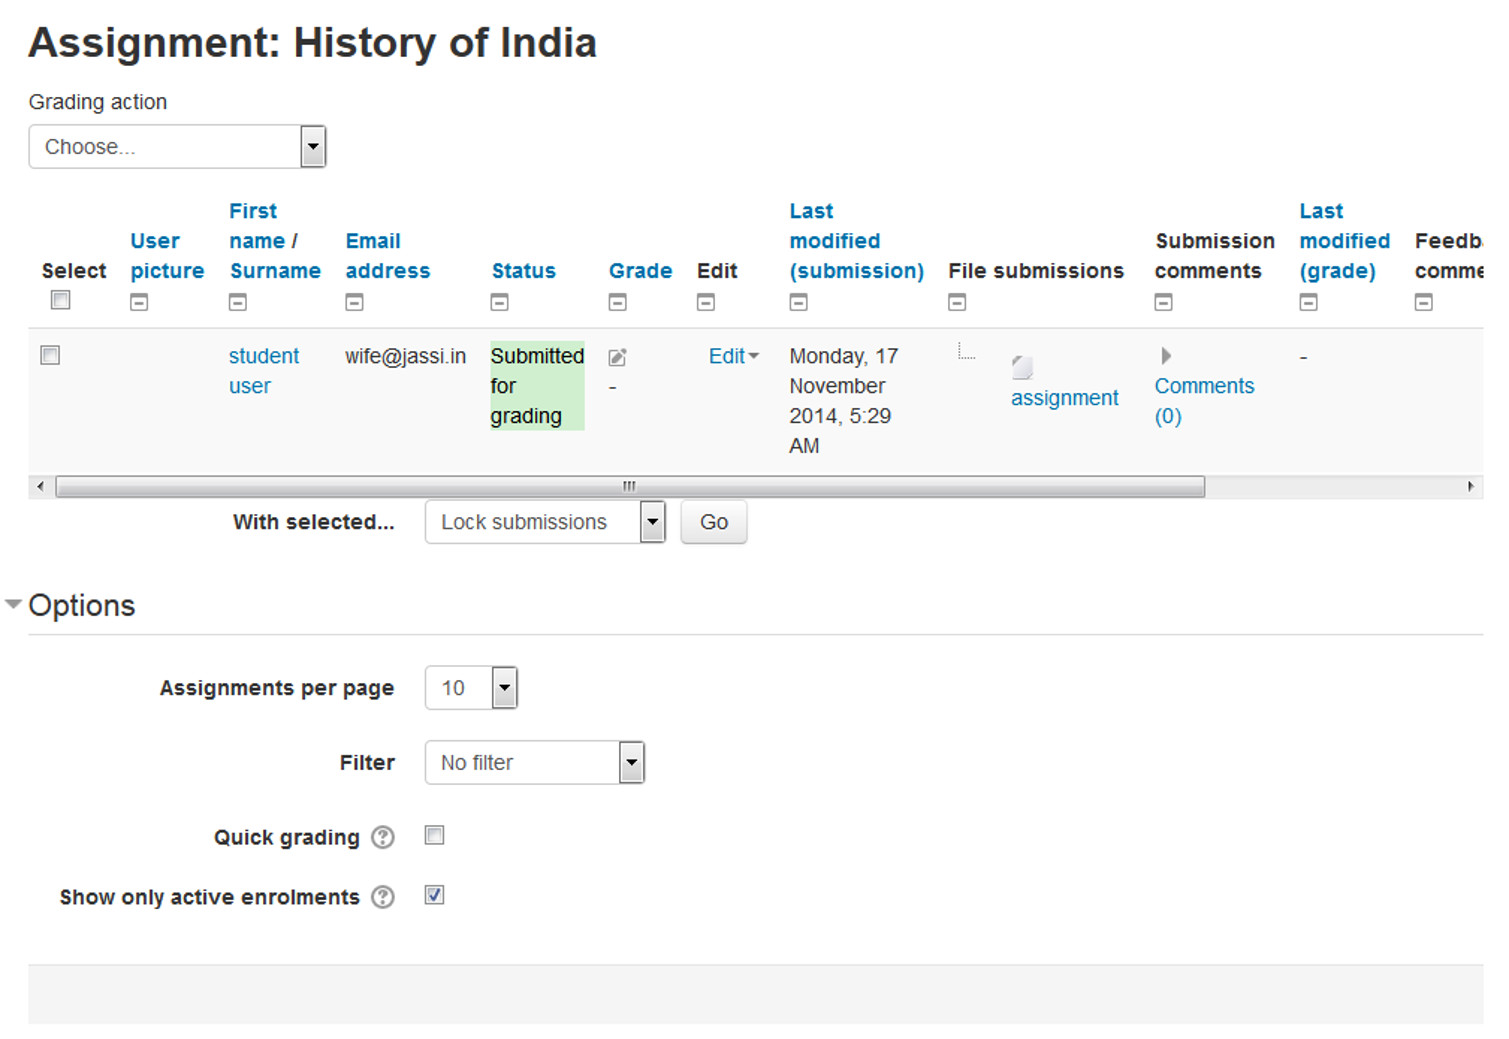This screenshot has height=1039, width=1509.
Task: Collapse the Options section
Action: [x=14, y=605]
